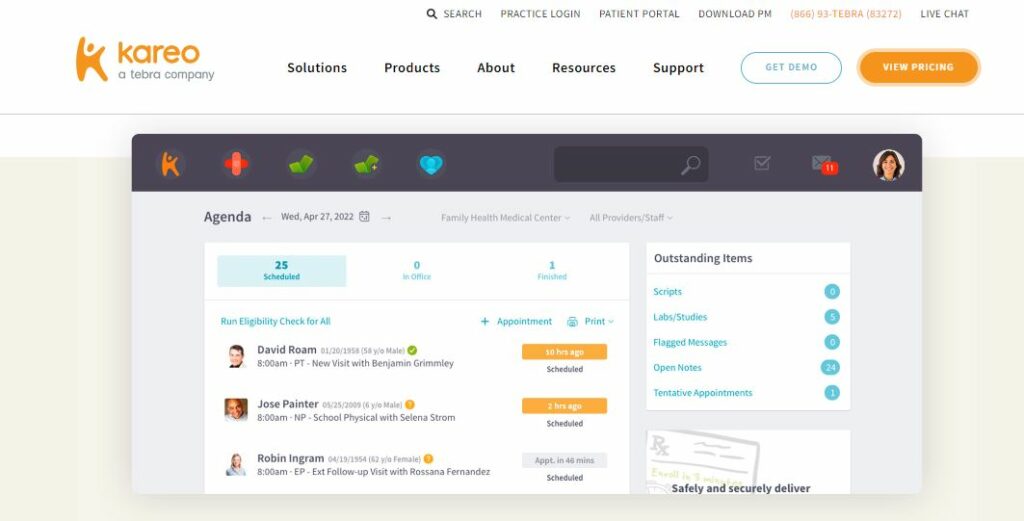Open the About menu
The image size is (1024, 521).
pyautogui.click(x=496, y=68)
